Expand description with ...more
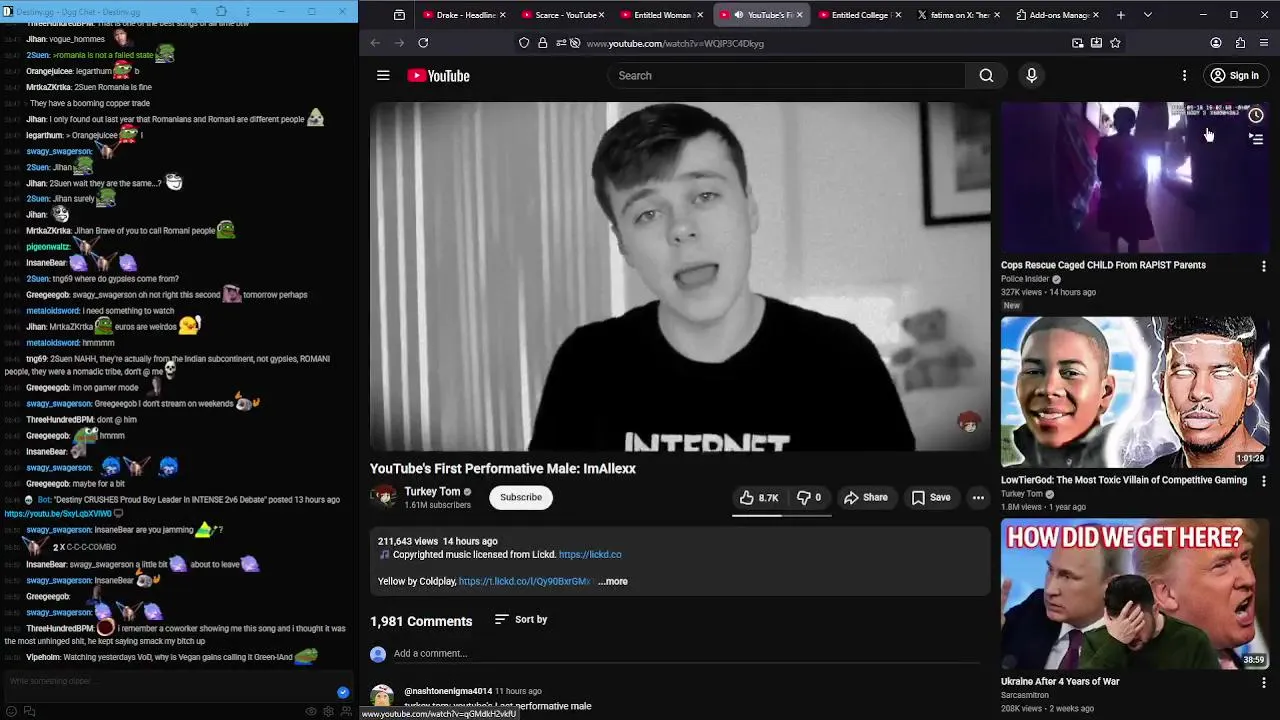 [613, 582]
